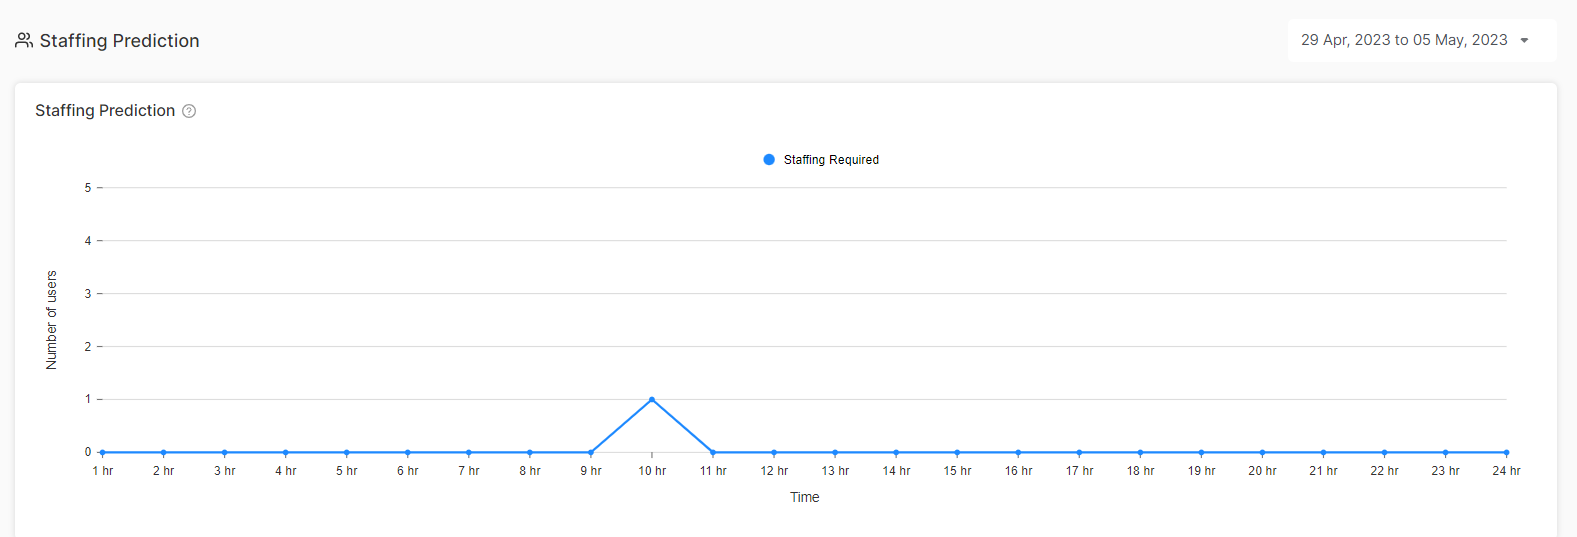Click the card title "Staffing Prediction"
The image size is (1577, 537).
[x=105, y=111]
